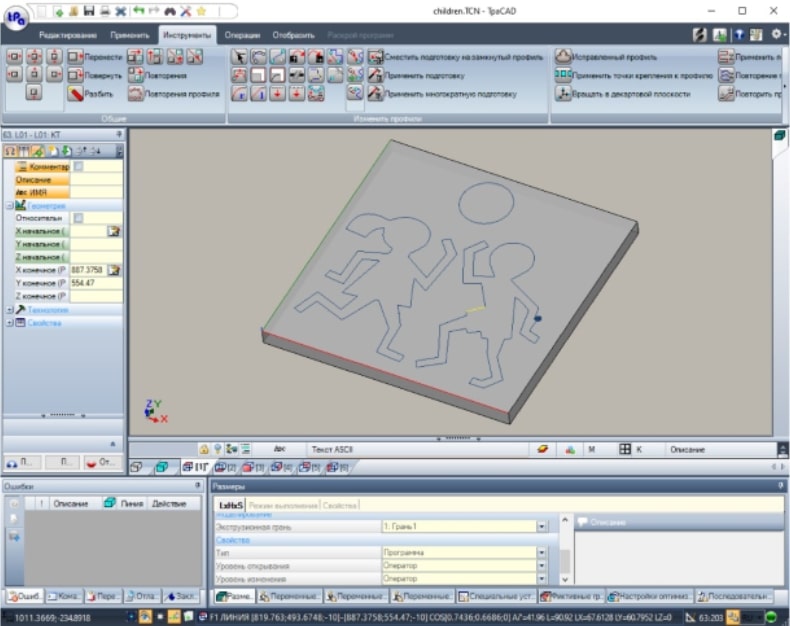
Task: Click Применить подготовку hammer tool
Action: point(416,75)
